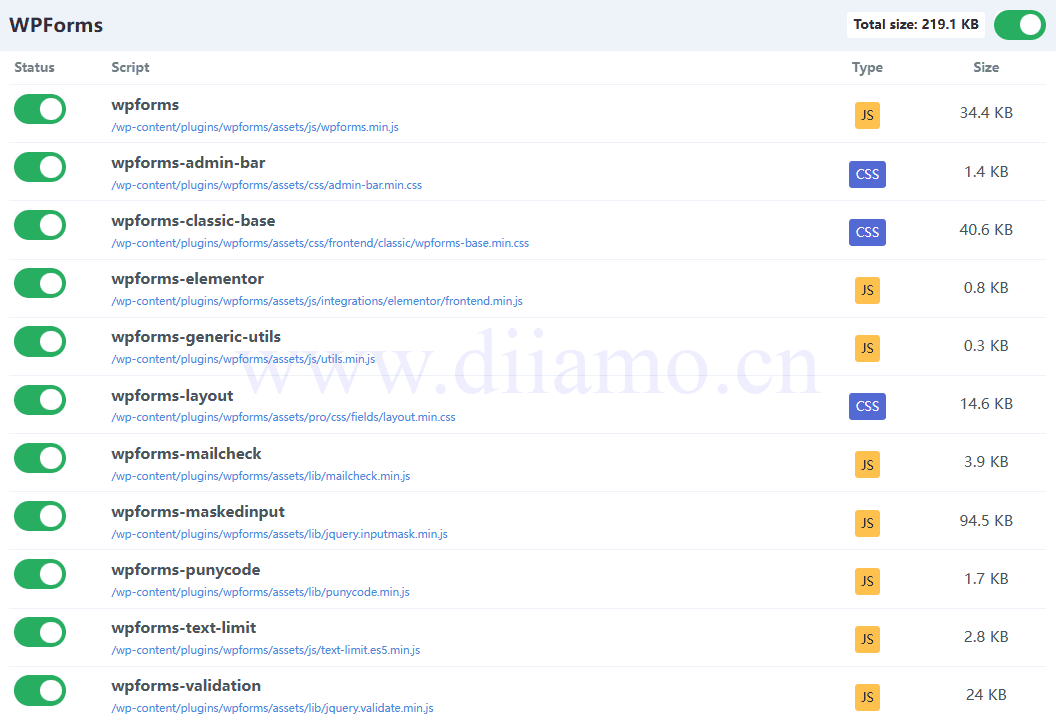Viewport: 1056px width, 722px height.
Task: Follow the jquery.inputmask.min.js path link
Action: (x=279, y=534)
